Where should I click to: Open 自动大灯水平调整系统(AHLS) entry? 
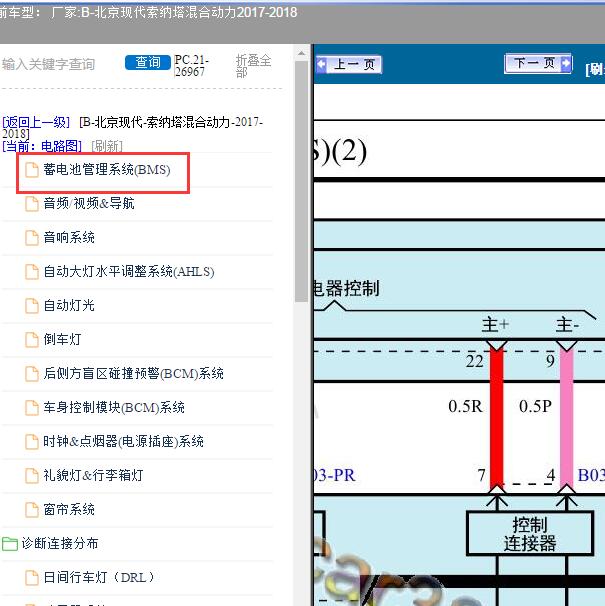(129, 271)
